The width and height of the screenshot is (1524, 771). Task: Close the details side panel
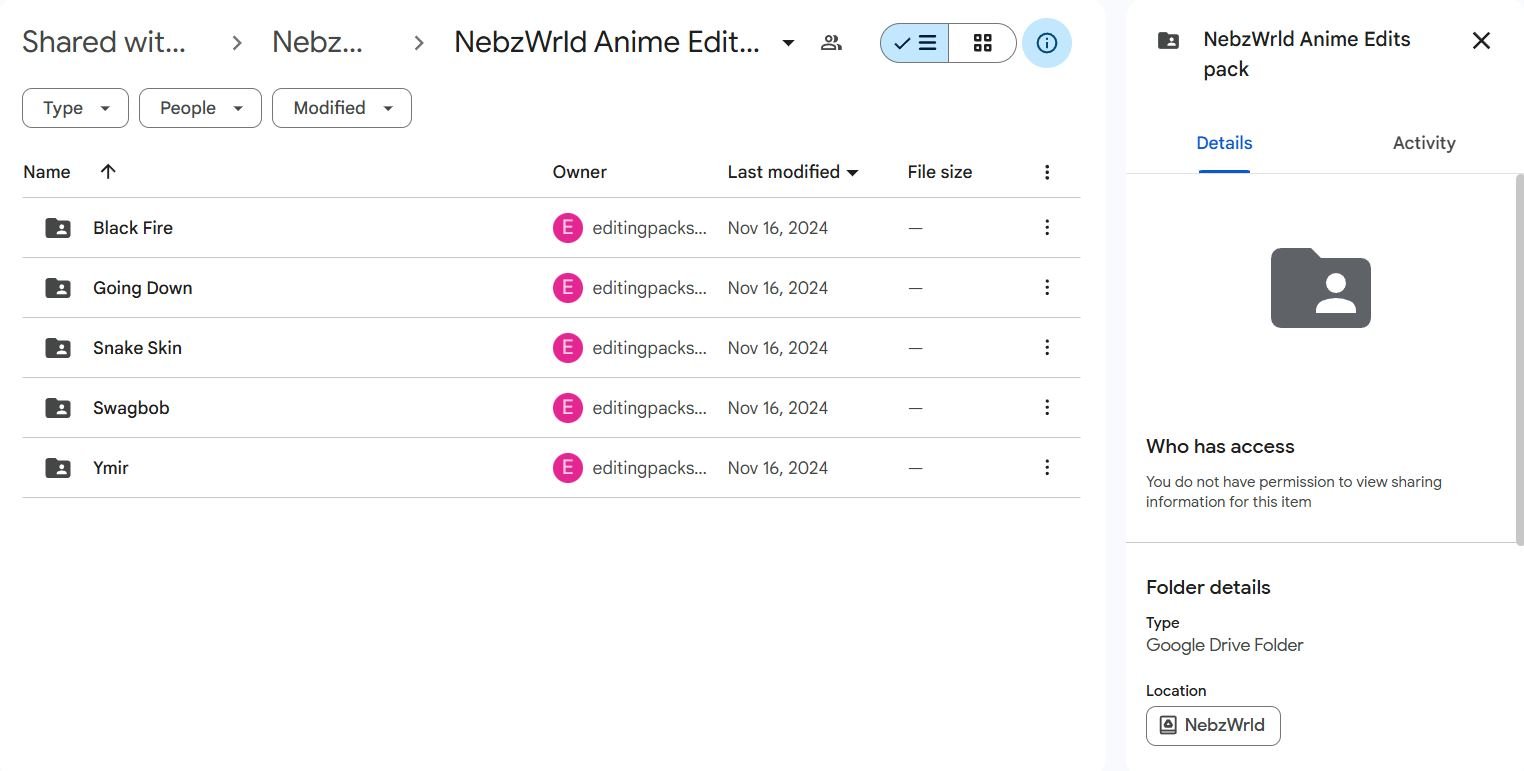(1481, 40)
